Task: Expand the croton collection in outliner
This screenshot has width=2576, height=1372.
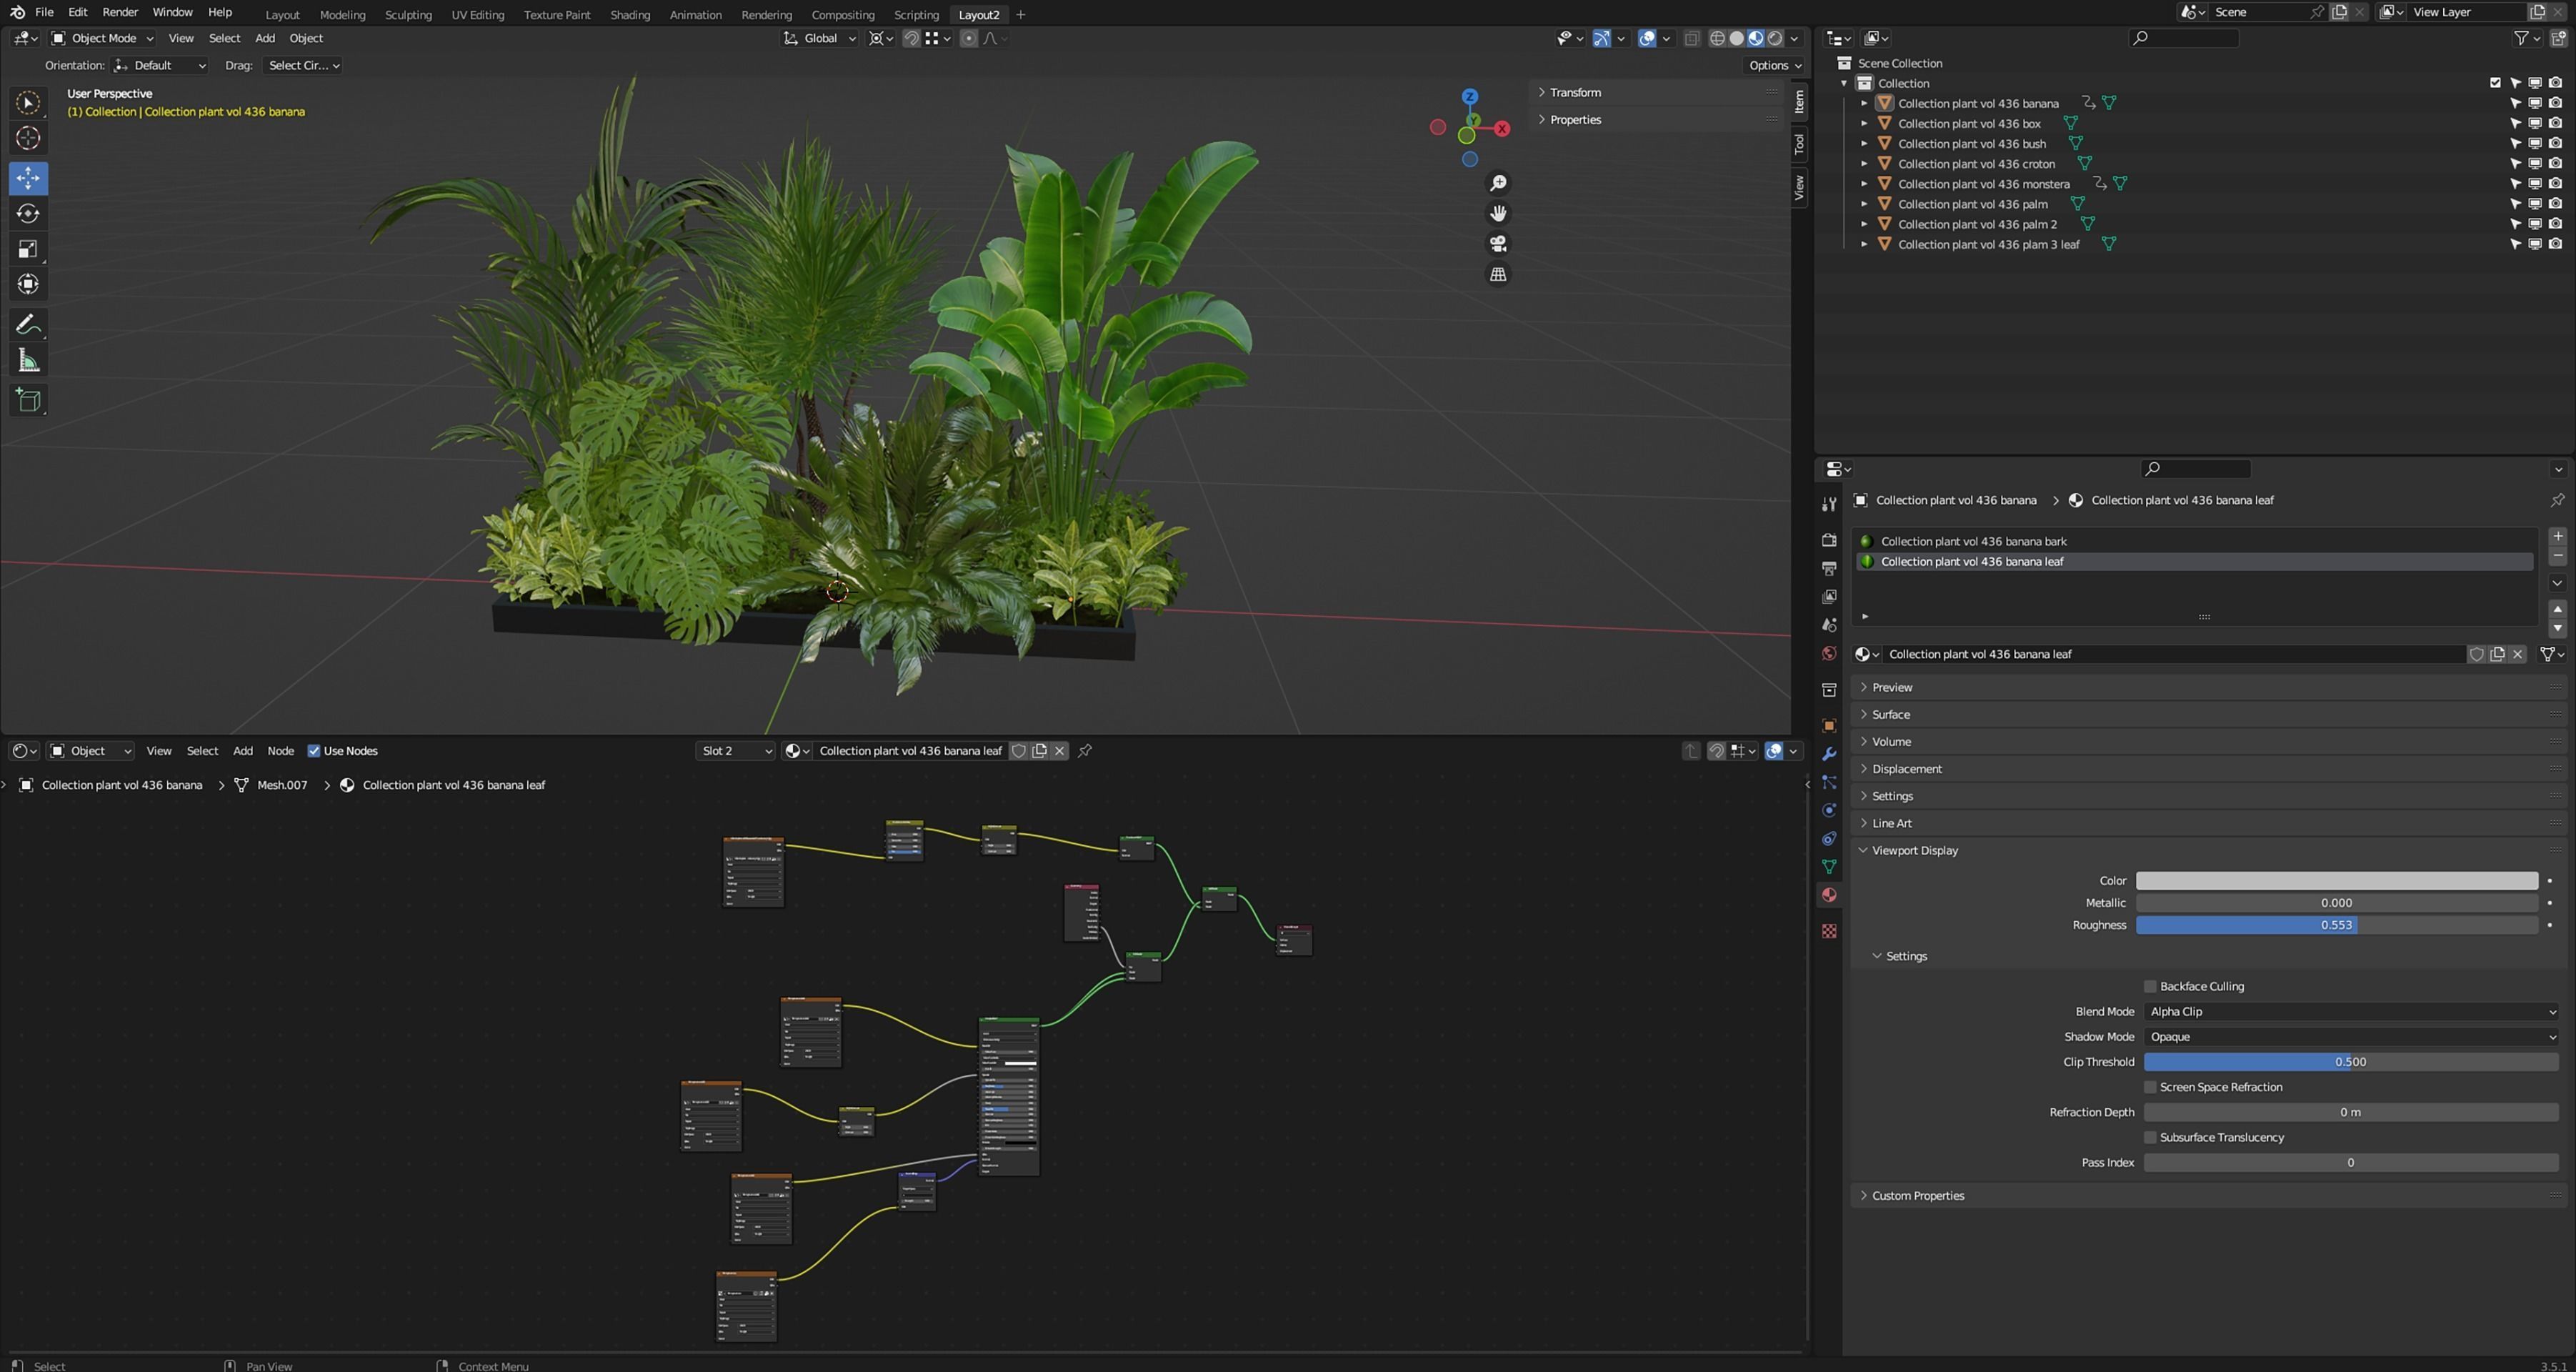Action: [1864, 164]
